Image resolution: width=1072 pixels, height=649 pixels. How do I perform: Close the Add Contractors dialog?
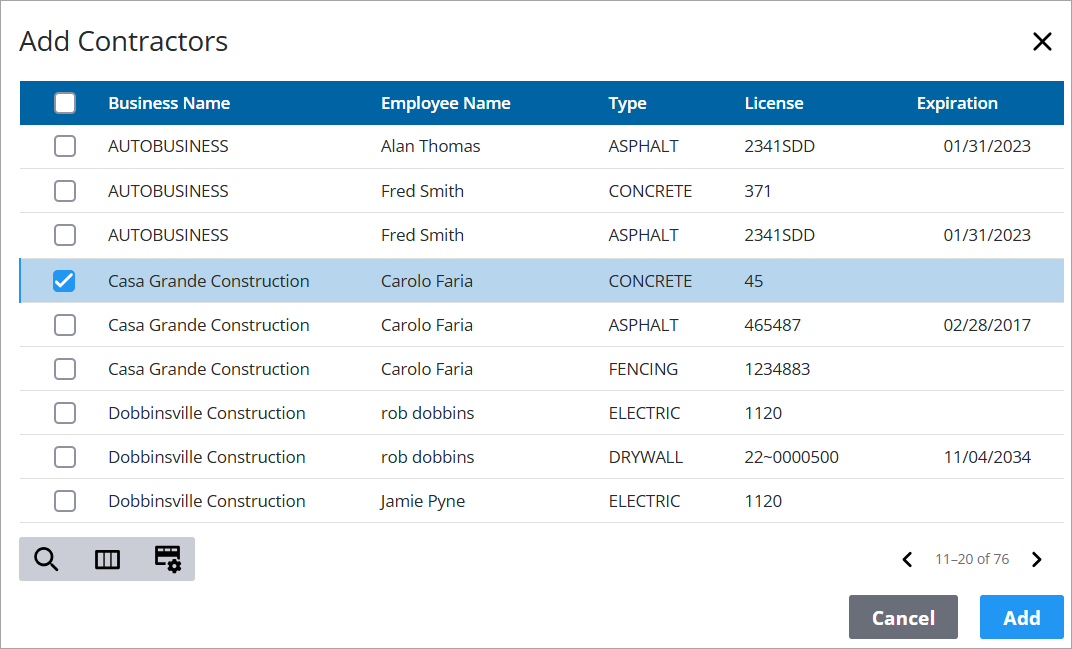1042,42
